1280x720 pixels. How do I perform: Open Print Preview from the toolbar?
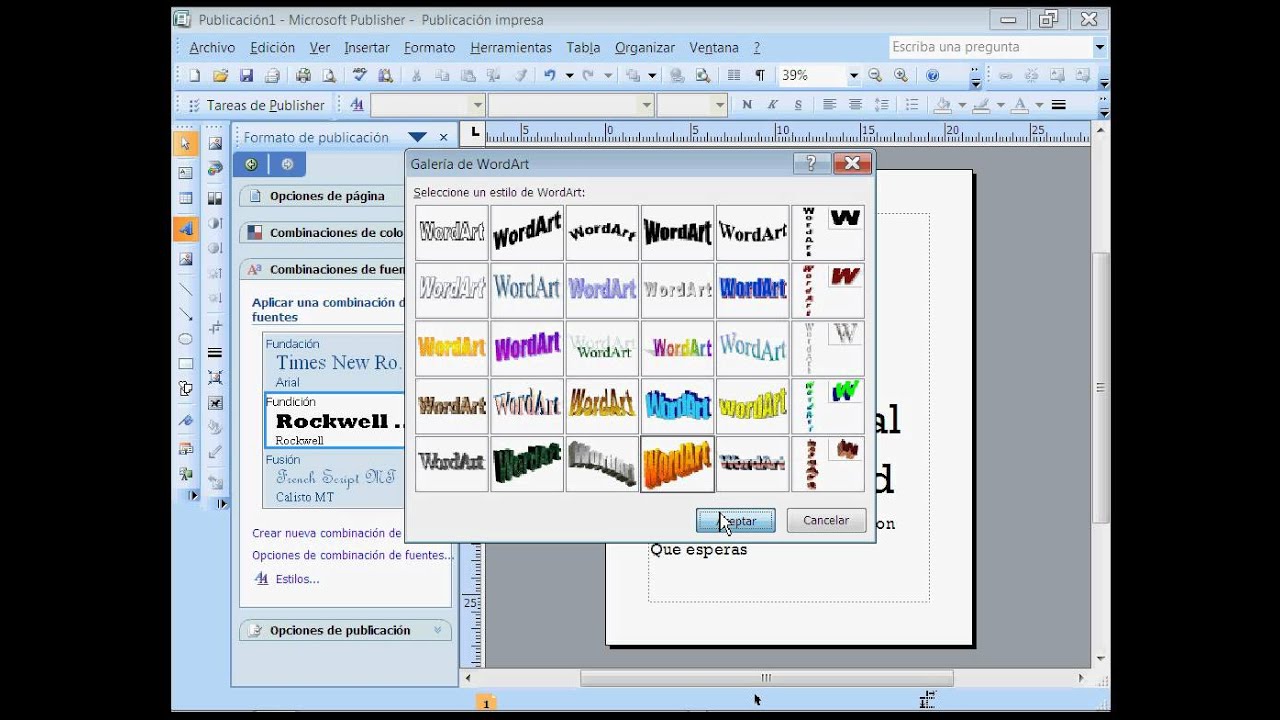click(328, 75)
